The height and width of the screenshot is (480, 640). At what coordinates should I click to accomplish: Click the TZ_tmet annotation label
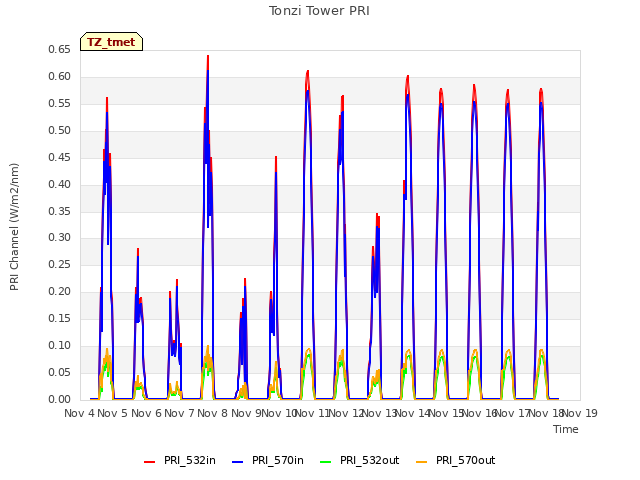click(x=111, y=42)
